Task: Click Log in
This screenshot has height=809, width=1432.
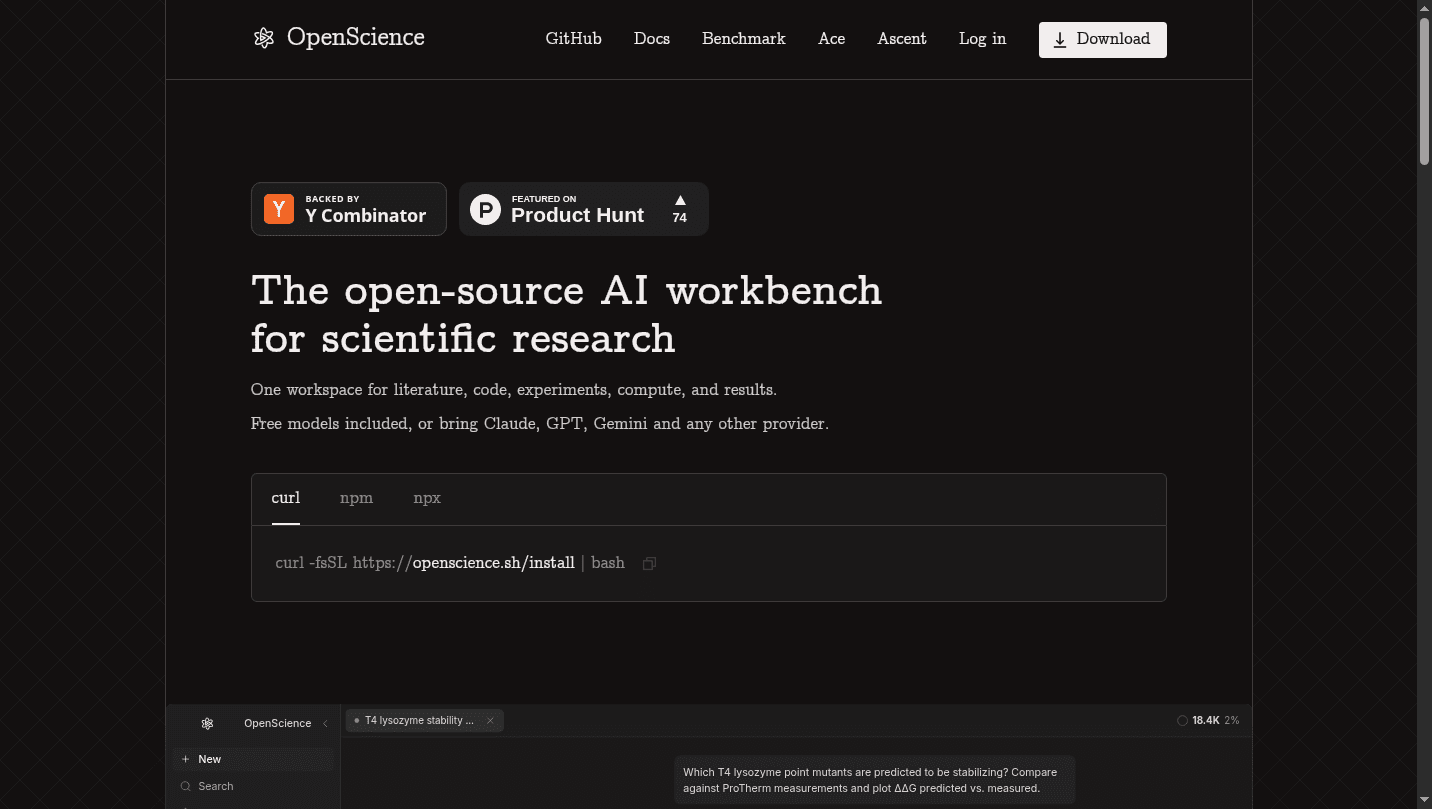Action: [x=982, y=39]
